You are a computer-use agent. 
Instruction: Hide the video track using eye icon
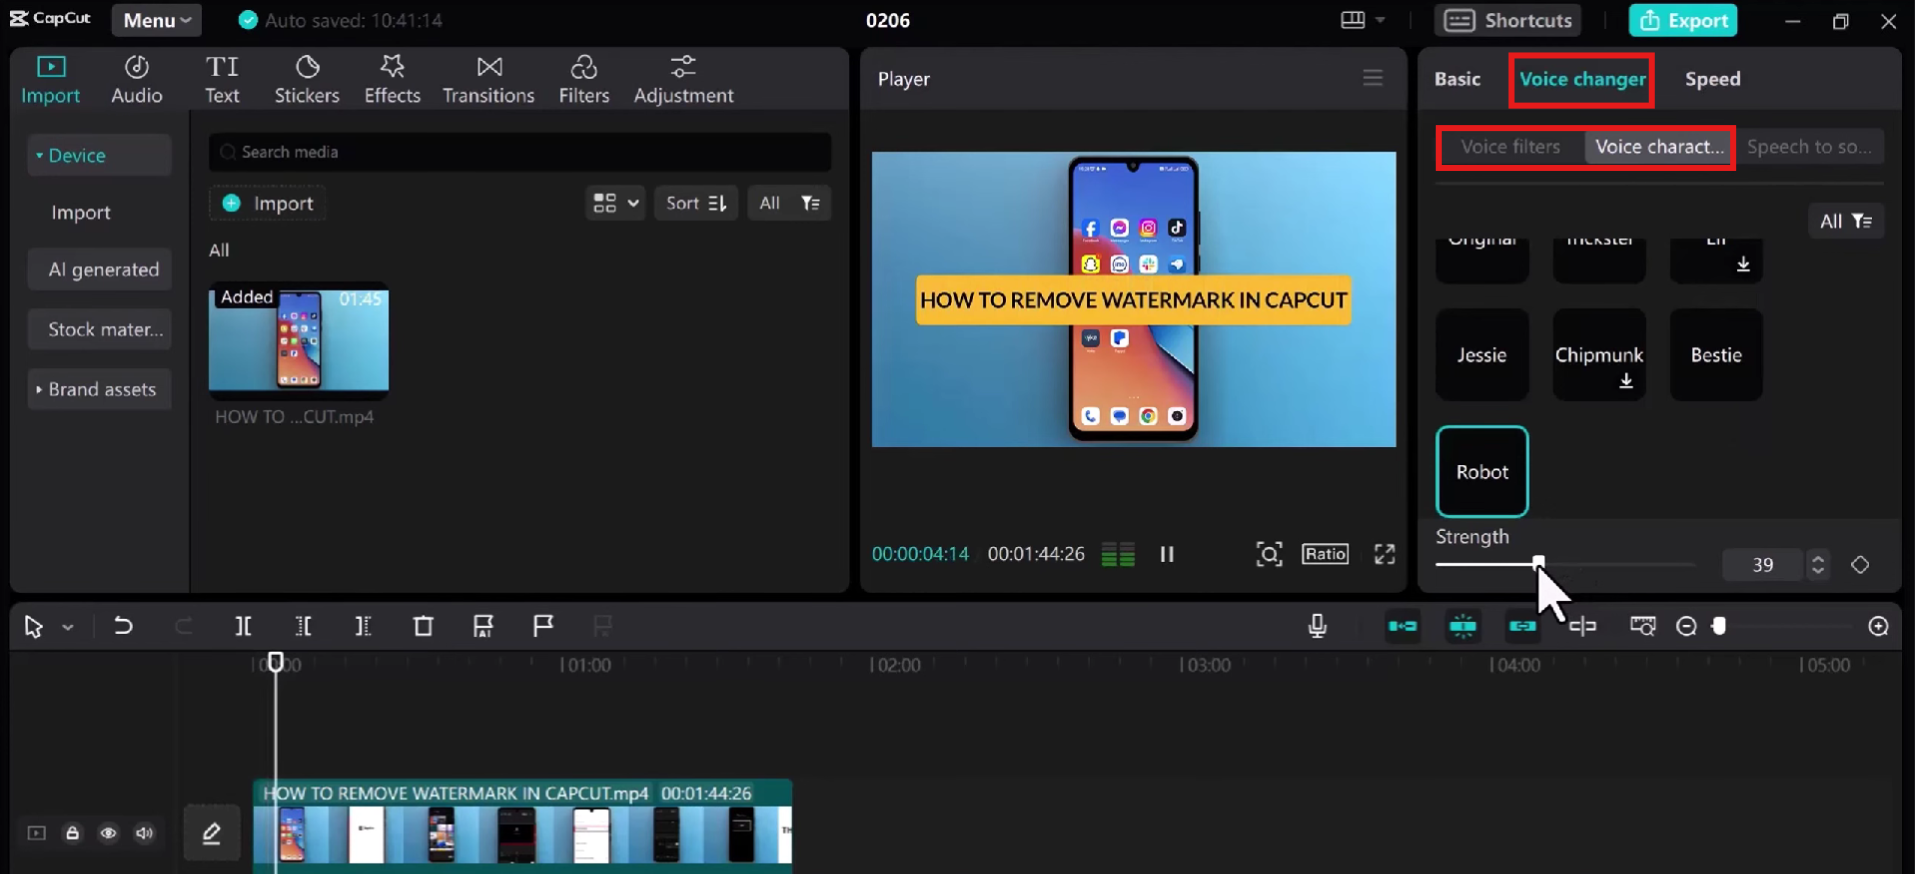[x=108, y=833]
